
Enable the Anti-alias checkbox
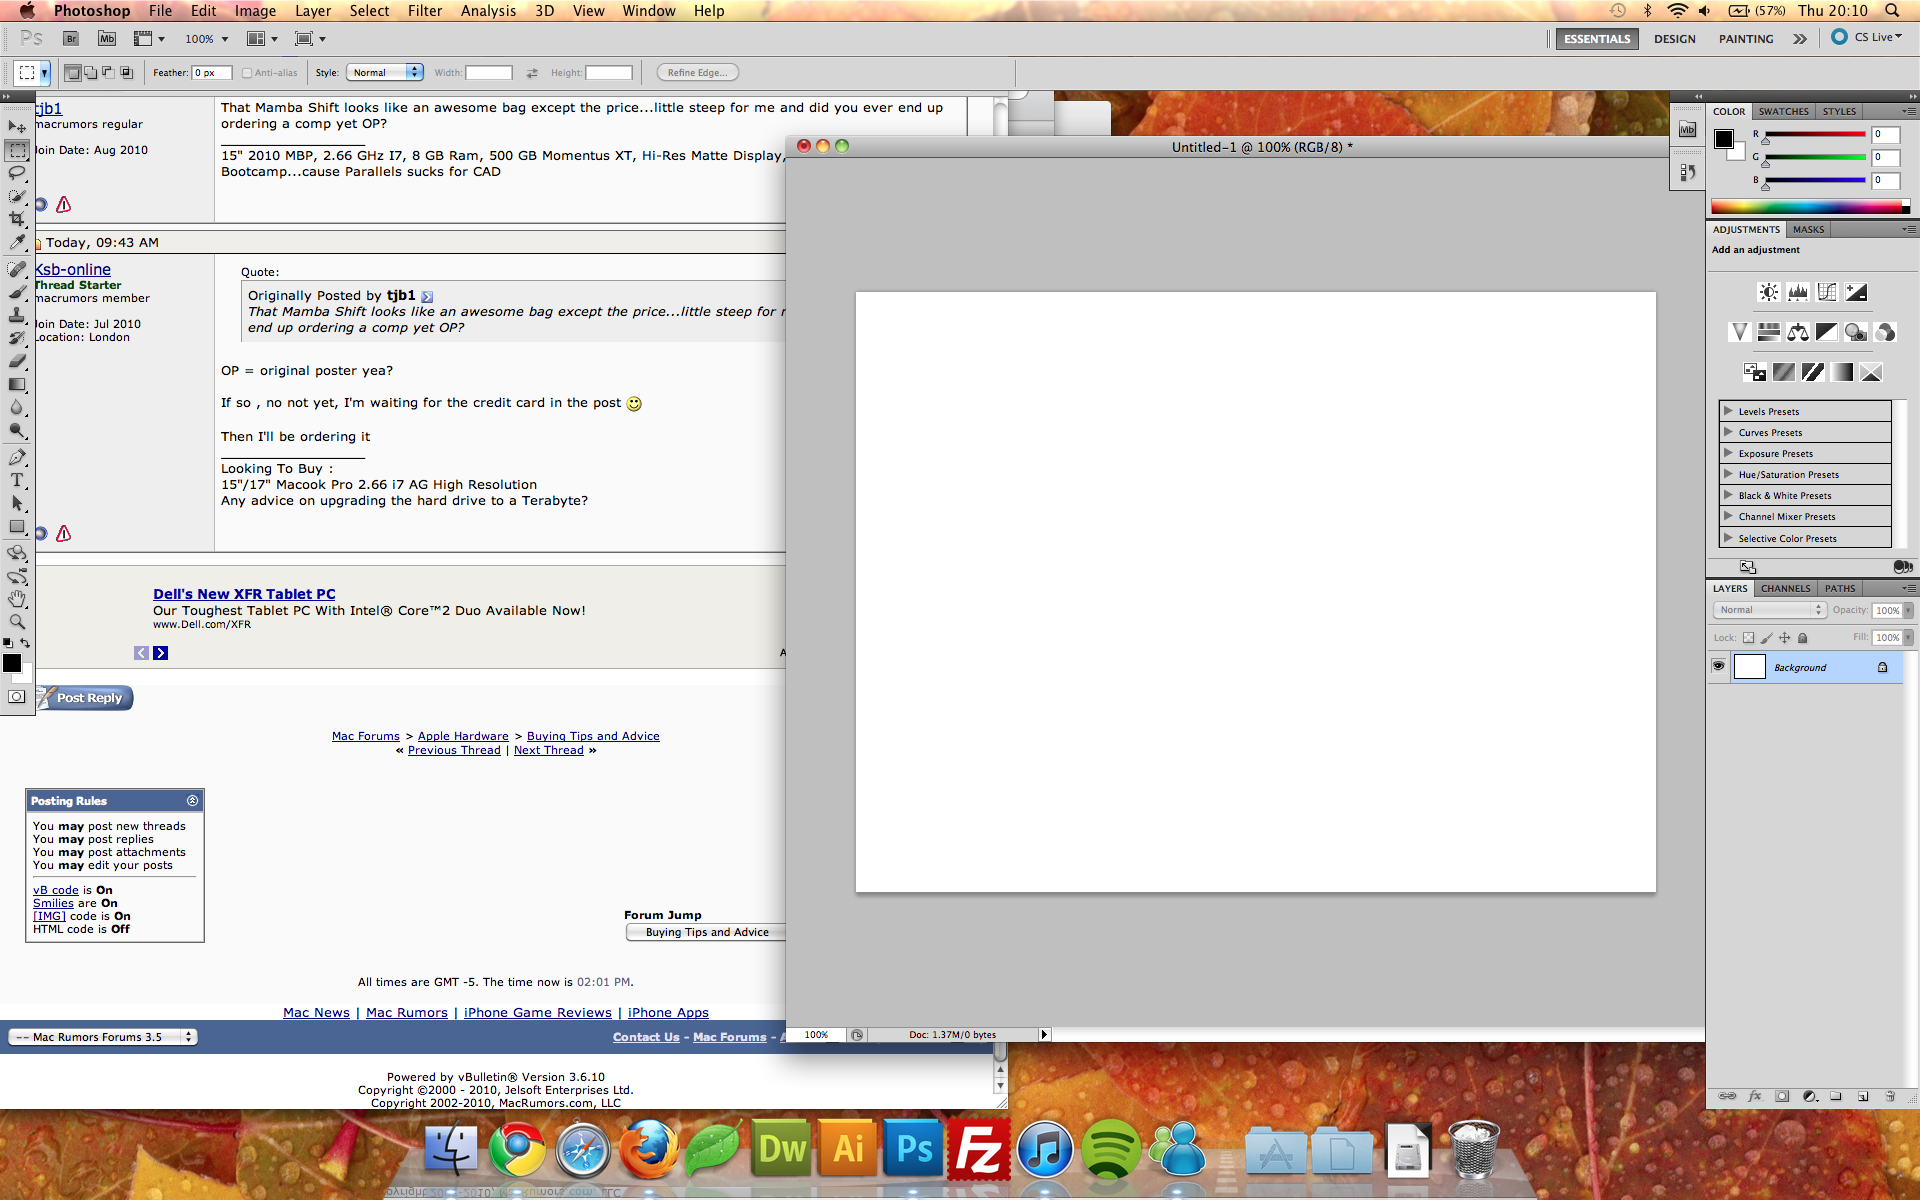[247, 73]
